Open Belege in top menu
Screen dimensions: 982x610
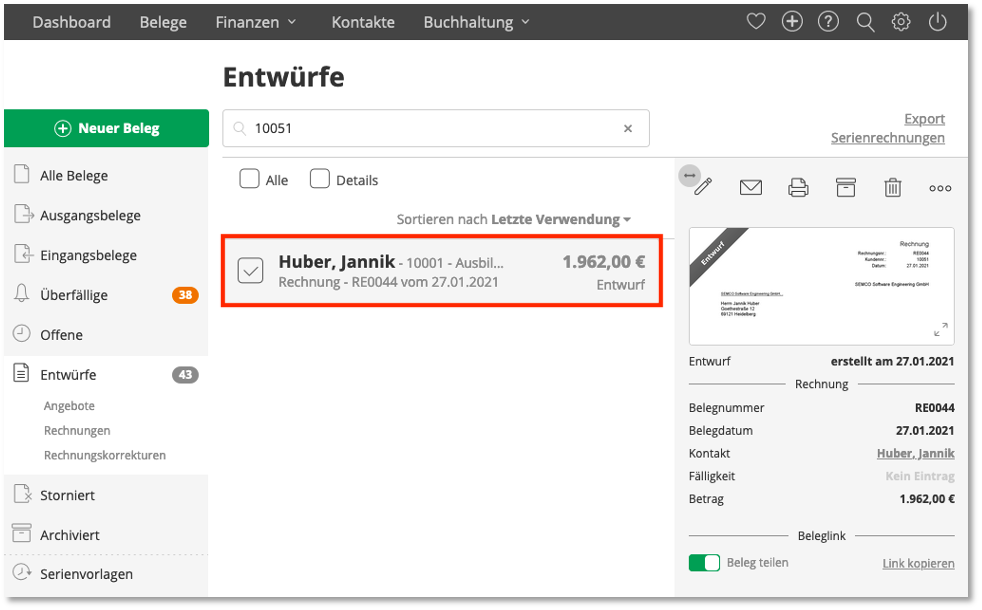pos(163,22)
